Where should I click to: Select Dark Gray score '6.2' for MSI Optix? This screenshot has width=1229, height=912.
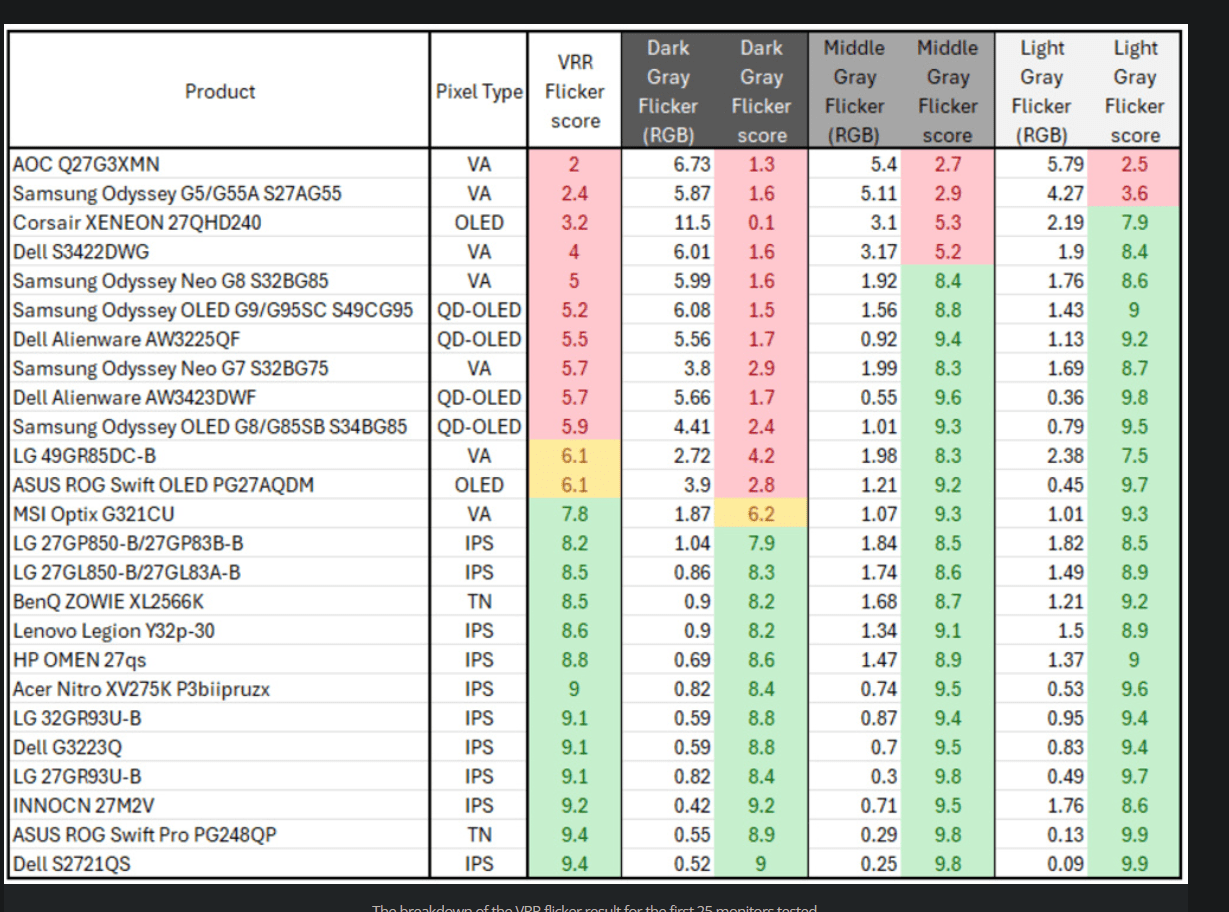pos(761,515)
